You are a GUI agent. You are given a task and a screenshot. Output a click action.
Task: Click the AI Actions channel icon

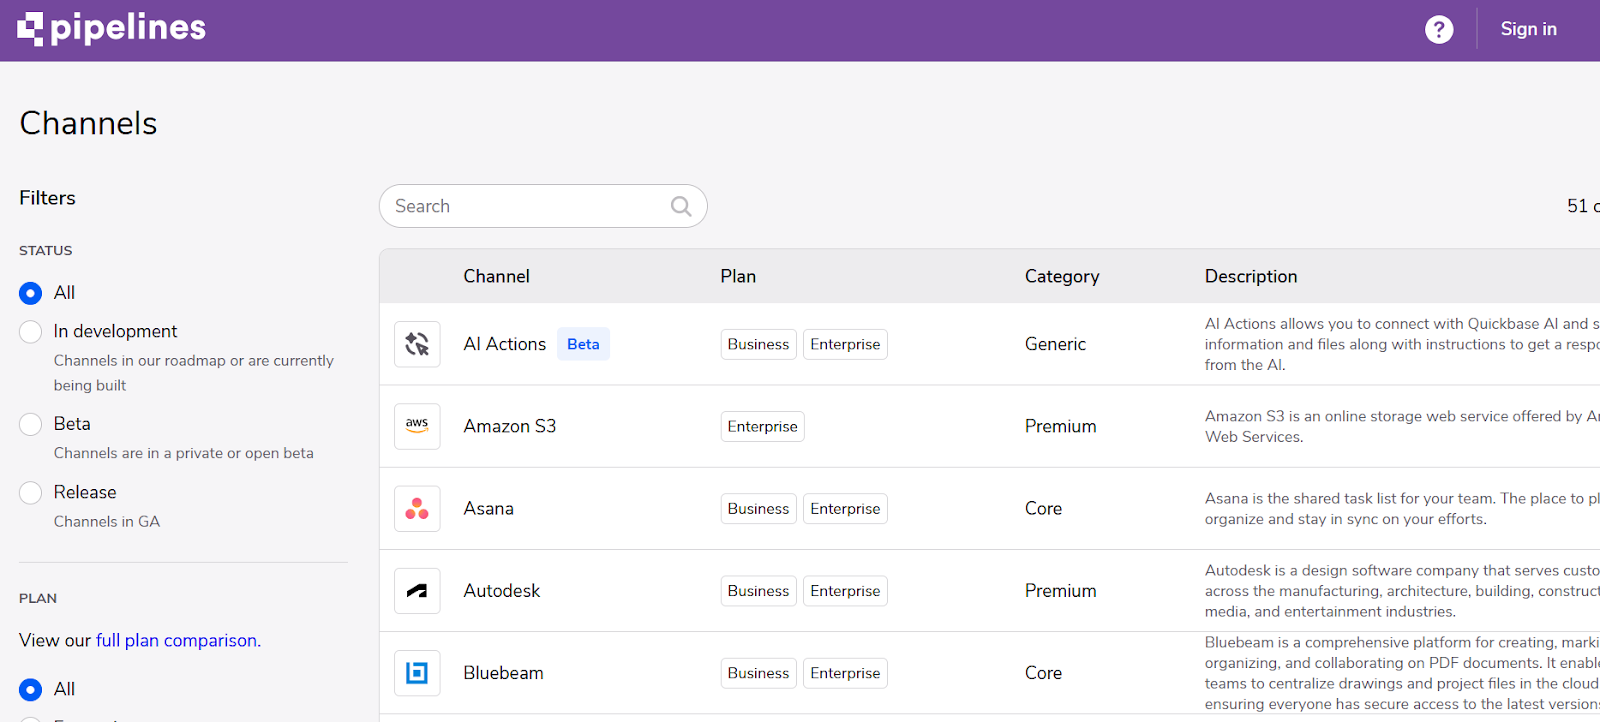tap(417, 344)
